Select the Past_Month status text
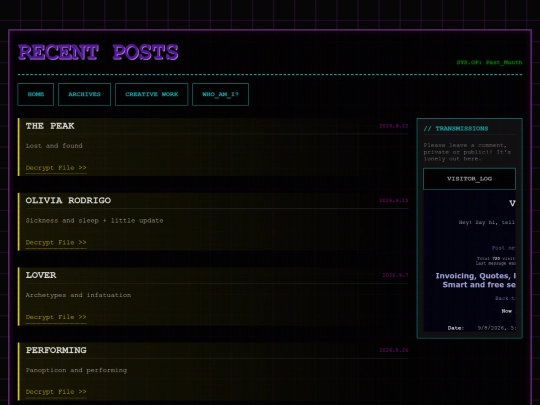Image resolution: width=540 pixels, height=405 pixels. tap(504, 62)
